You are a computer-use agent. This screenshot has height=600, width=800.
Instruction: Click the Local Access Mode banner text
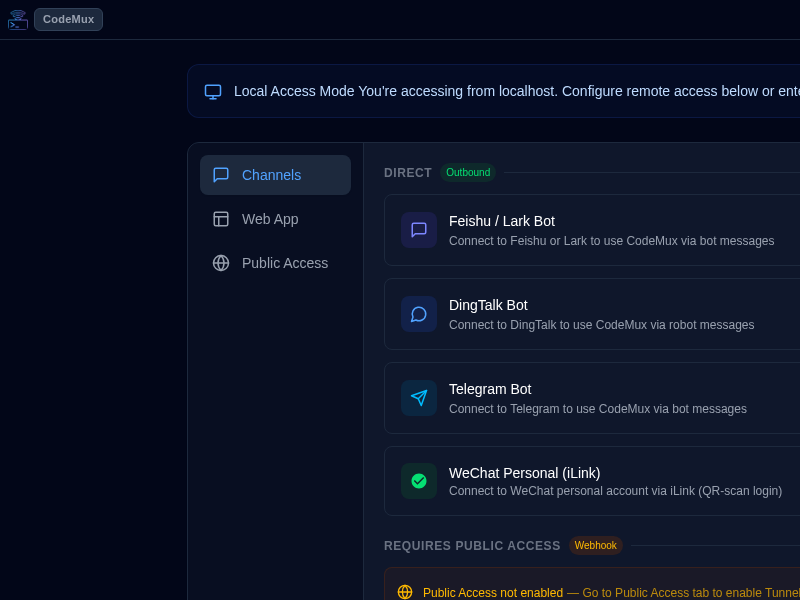pyautogui.click(x=517, y=91)
